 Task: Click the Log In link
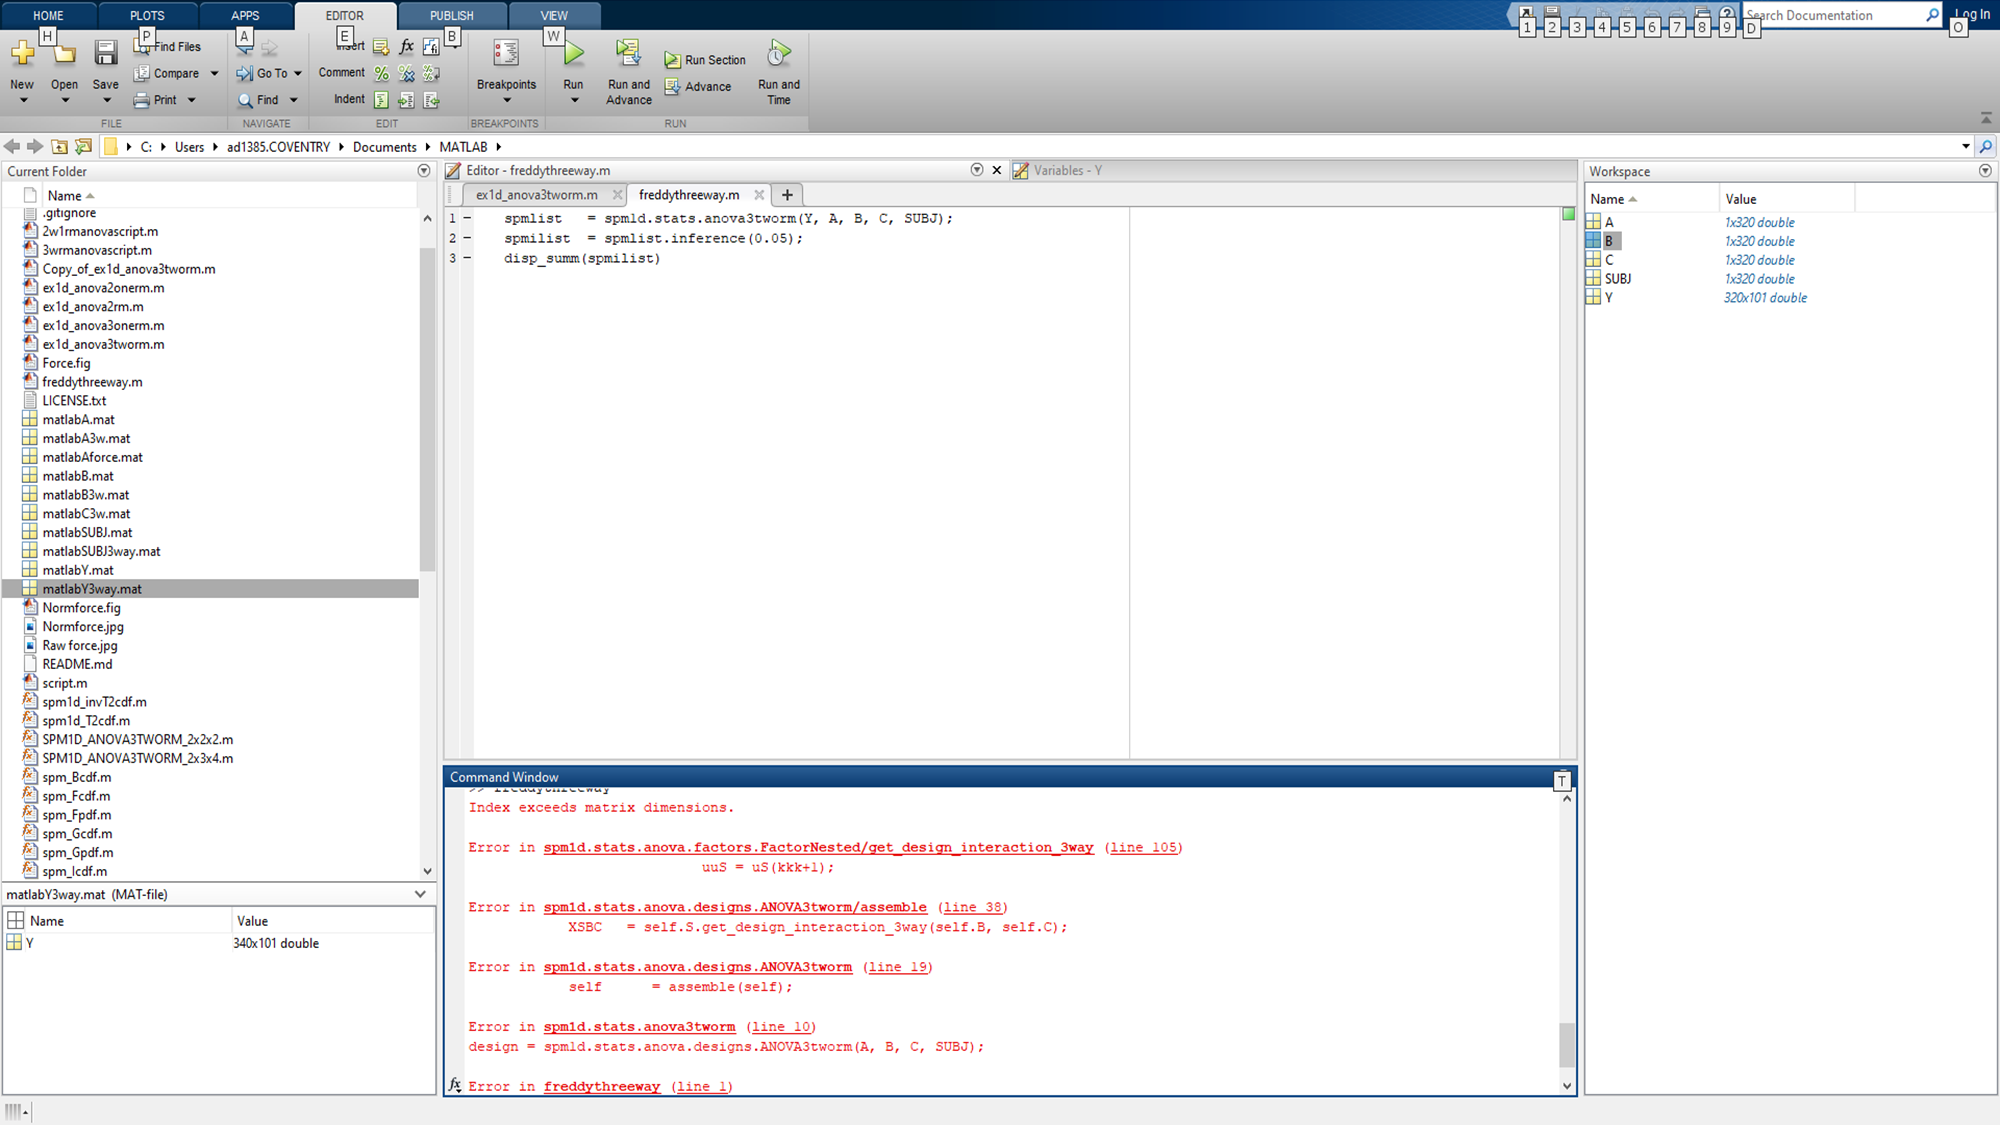1970,15
